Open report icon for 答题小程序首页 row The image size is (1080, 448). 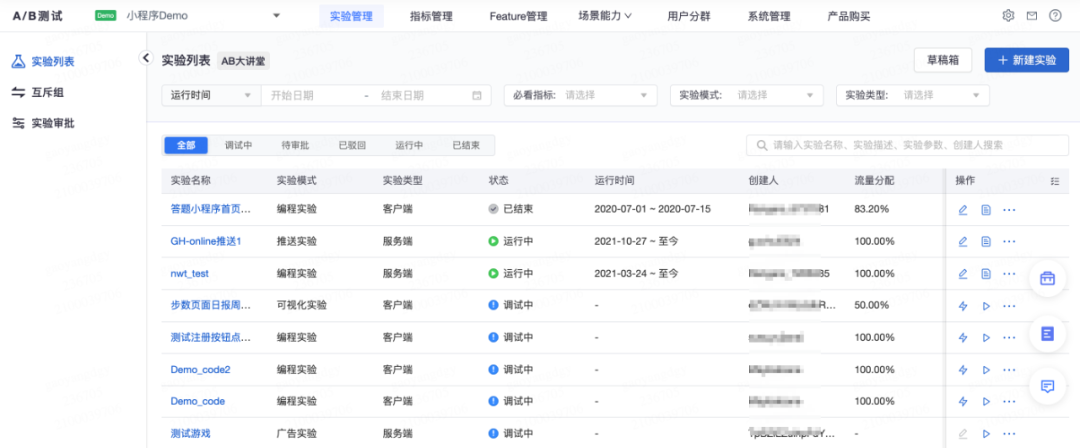coord(986,210)
